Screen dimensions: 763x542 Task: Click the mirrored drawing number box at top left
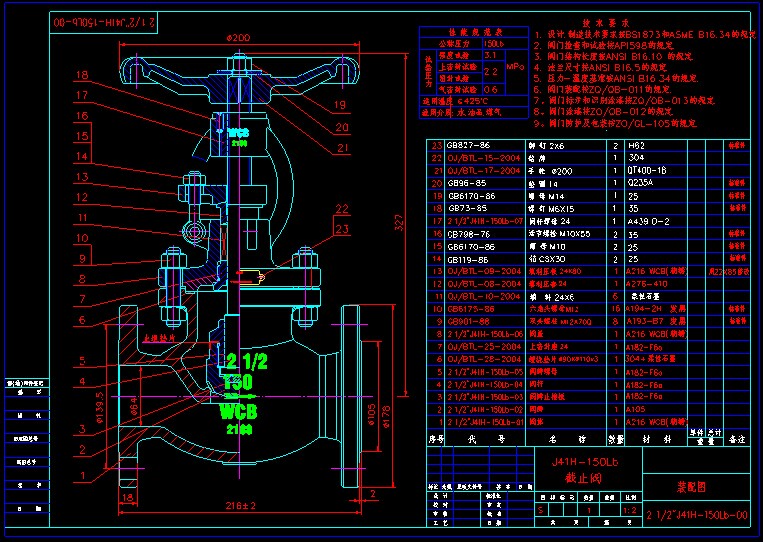tap(104, 22)
